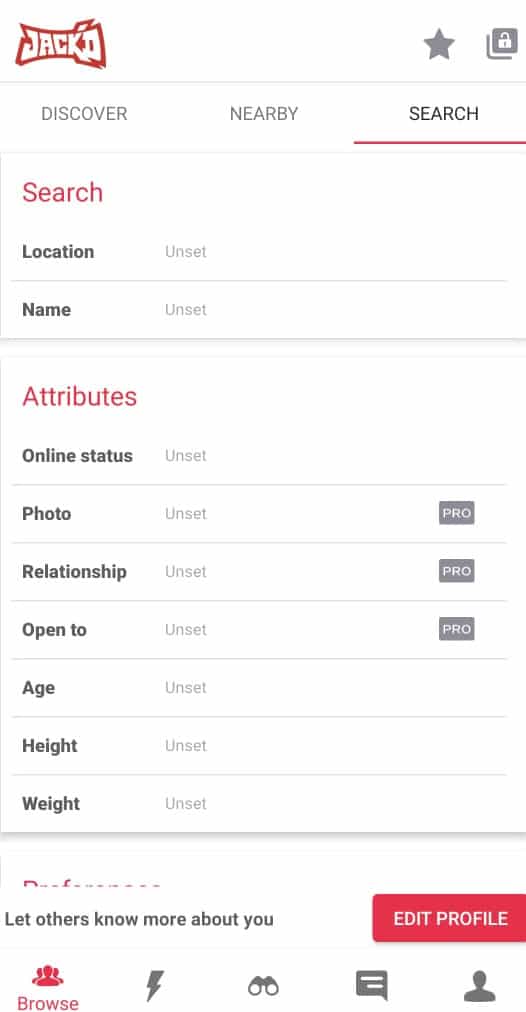526x1012 pixels.
Task: Set the Location search field
Action: pyautogui.click(x=259, y=252)
